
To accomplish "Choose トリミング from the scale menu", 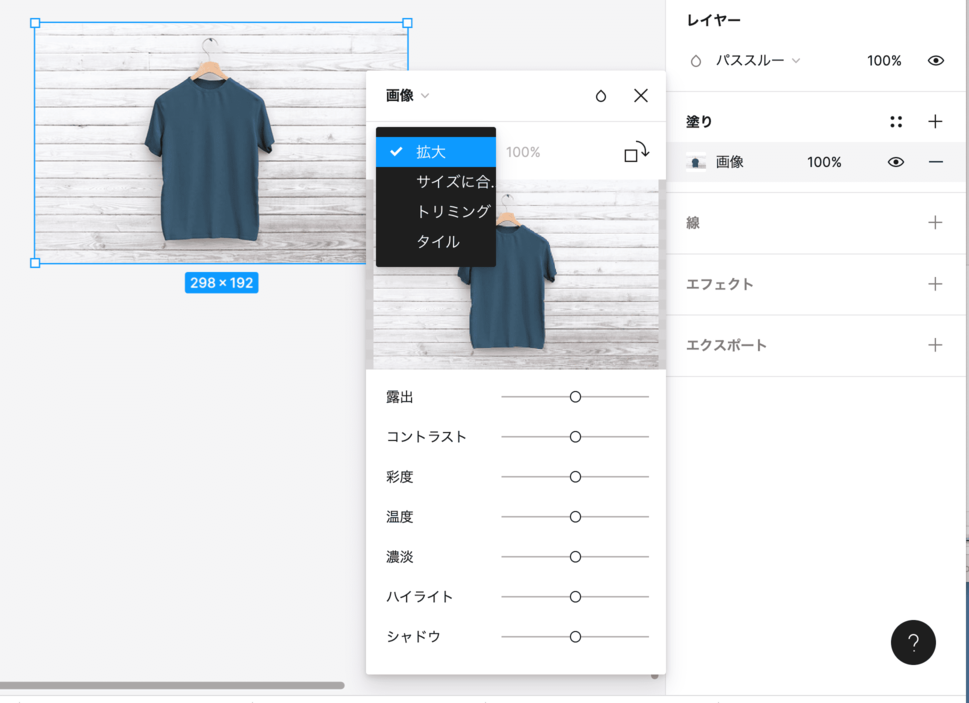I will point(453,211).
